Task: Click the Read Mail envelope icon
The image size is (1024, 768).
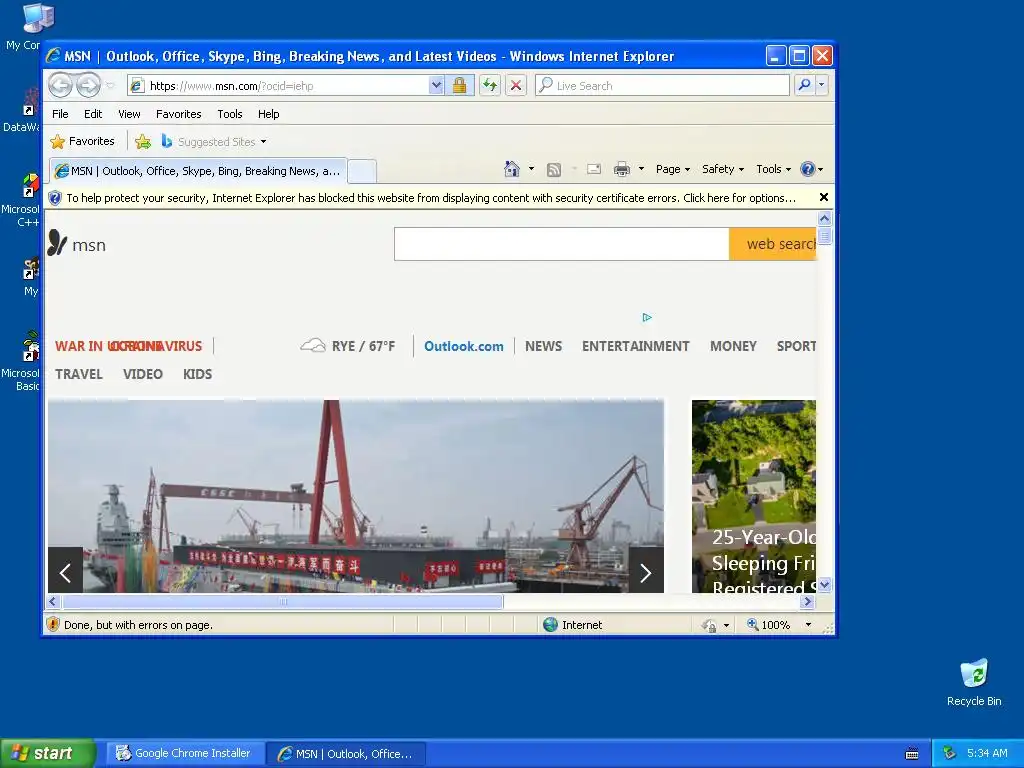Action: click(594, 169)
